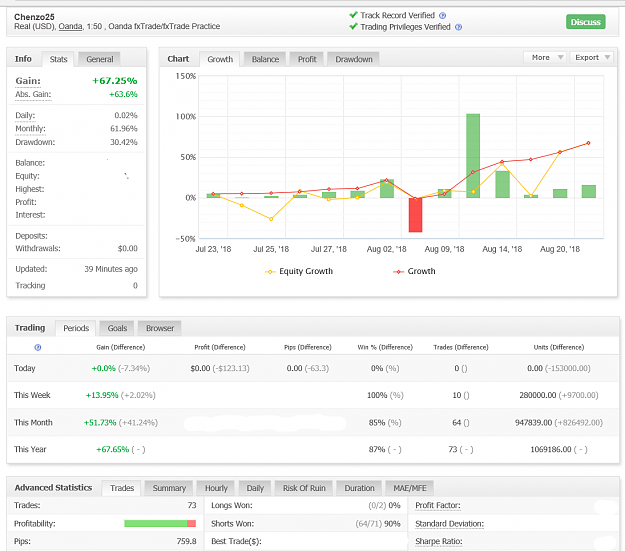The width and height of the screenshot is (625, 551).
Task: Click the This Year row label
Action: (x=30, y=449)
